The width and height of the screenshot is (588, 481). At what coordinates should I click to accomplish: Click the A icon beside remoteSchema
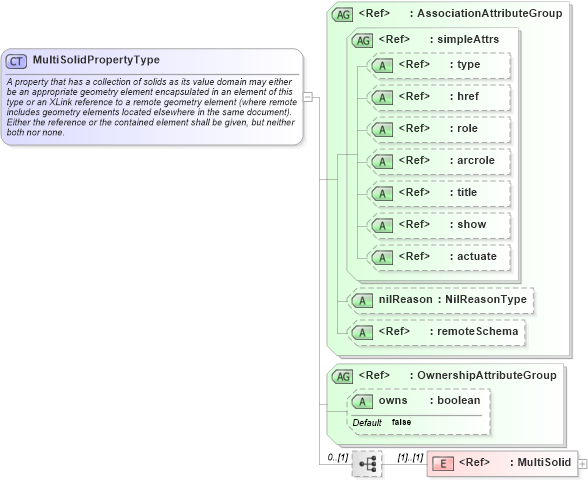(x=362, y=333)
